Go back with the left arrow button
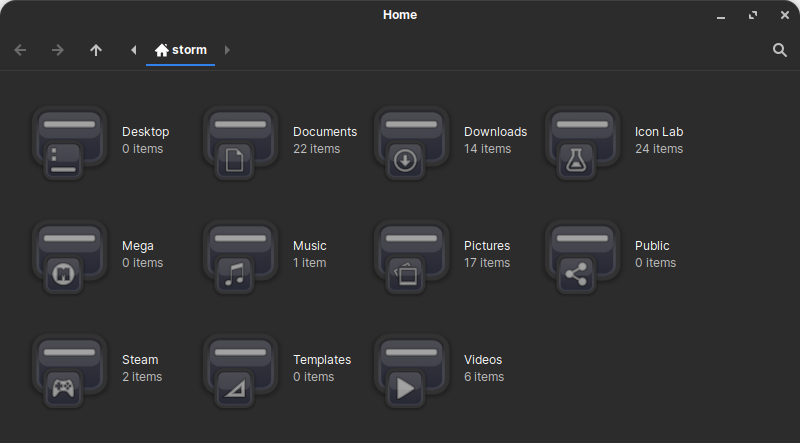Image resolution: width=800 pixels, height=443 pixels. tap(20, 50)
